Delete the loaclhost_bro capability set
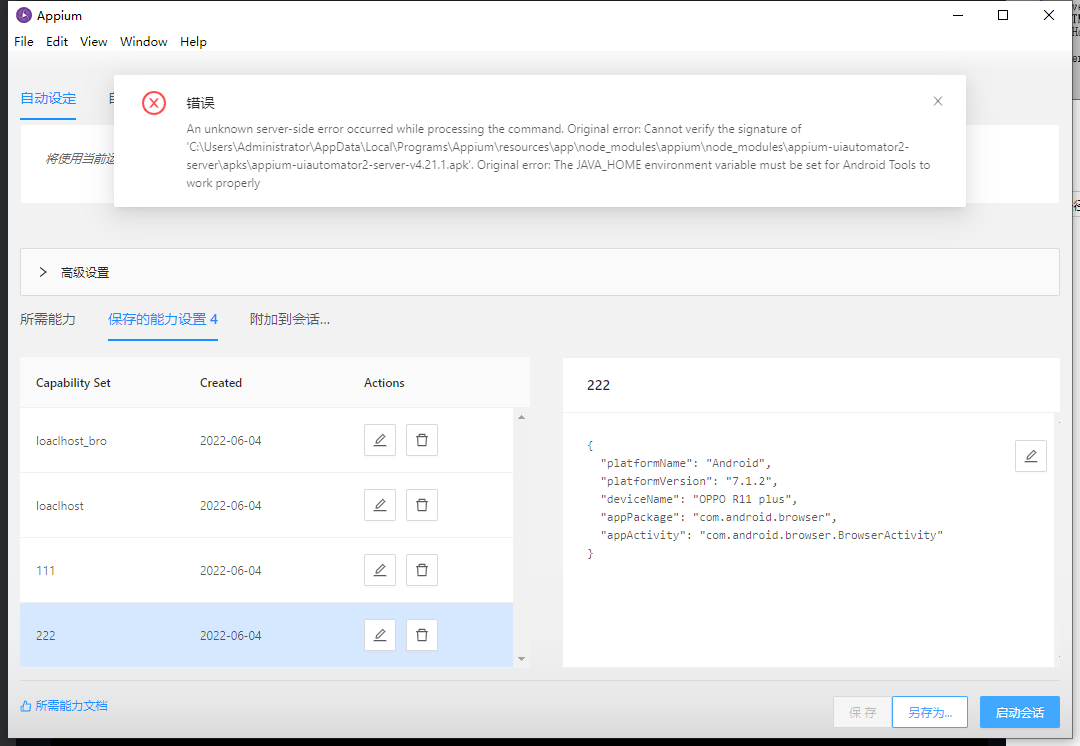Viewport: 1080px width, 746px height. (x=422, y=440)
